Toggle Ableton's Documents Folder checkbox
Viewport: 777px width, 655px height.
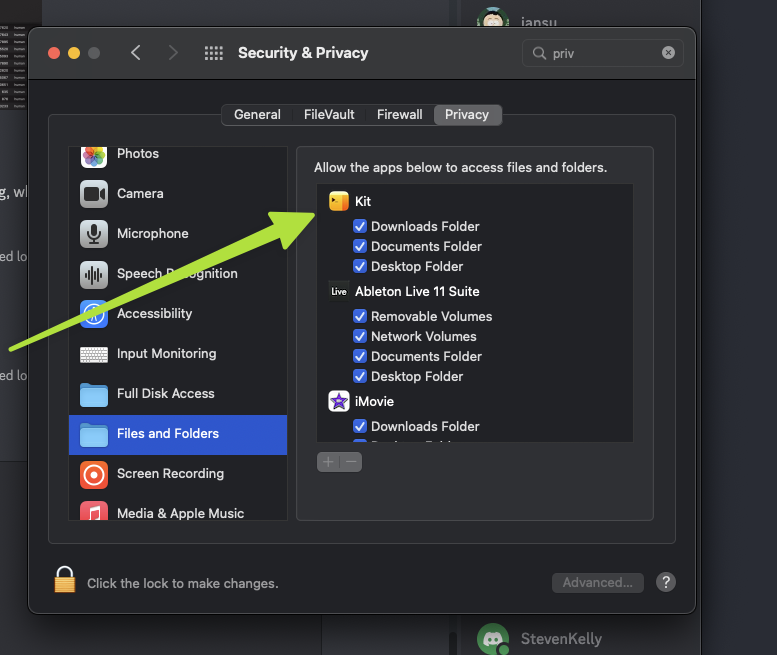coord(360,356)
